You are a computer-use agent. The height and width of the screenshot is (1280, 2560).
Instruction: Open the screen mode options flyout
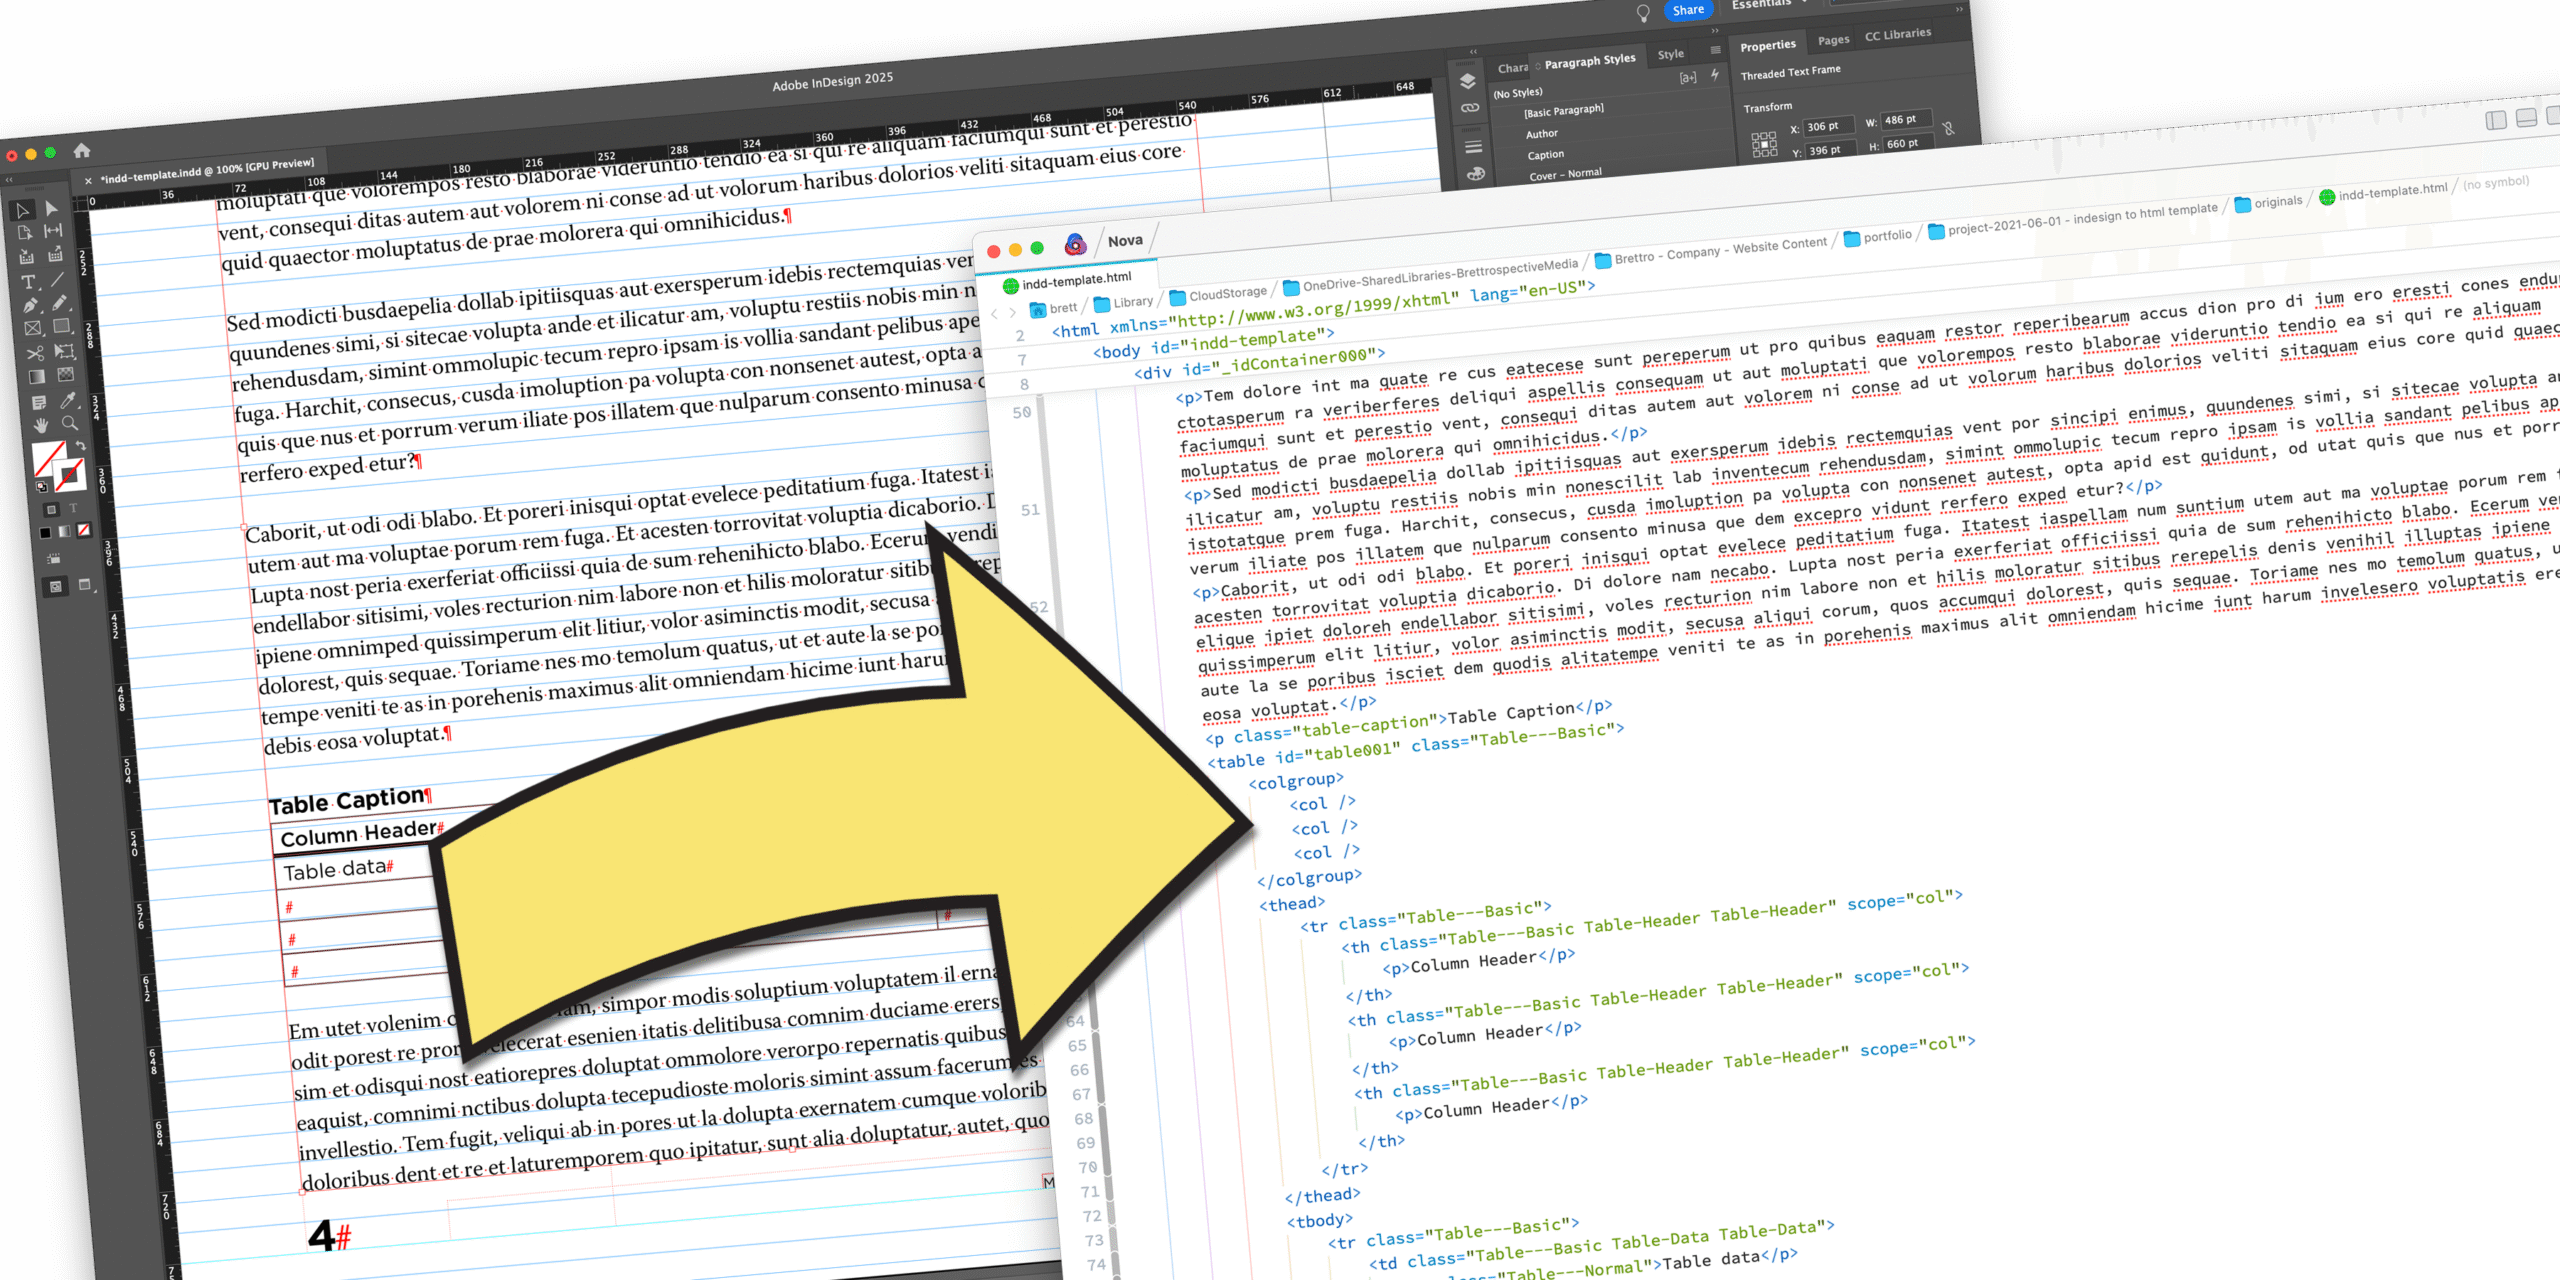pyautogui.click(x=85, y=584)
